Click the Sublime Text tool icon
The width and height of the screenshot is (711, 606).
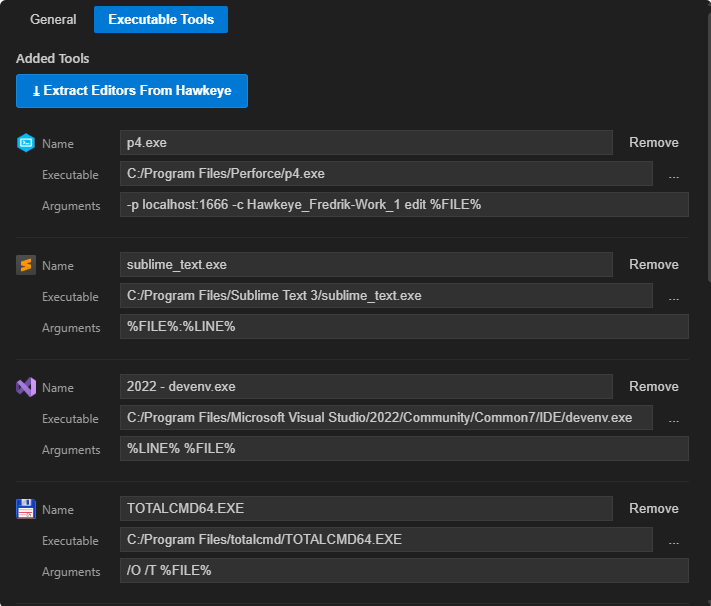[x=26, y=265]
